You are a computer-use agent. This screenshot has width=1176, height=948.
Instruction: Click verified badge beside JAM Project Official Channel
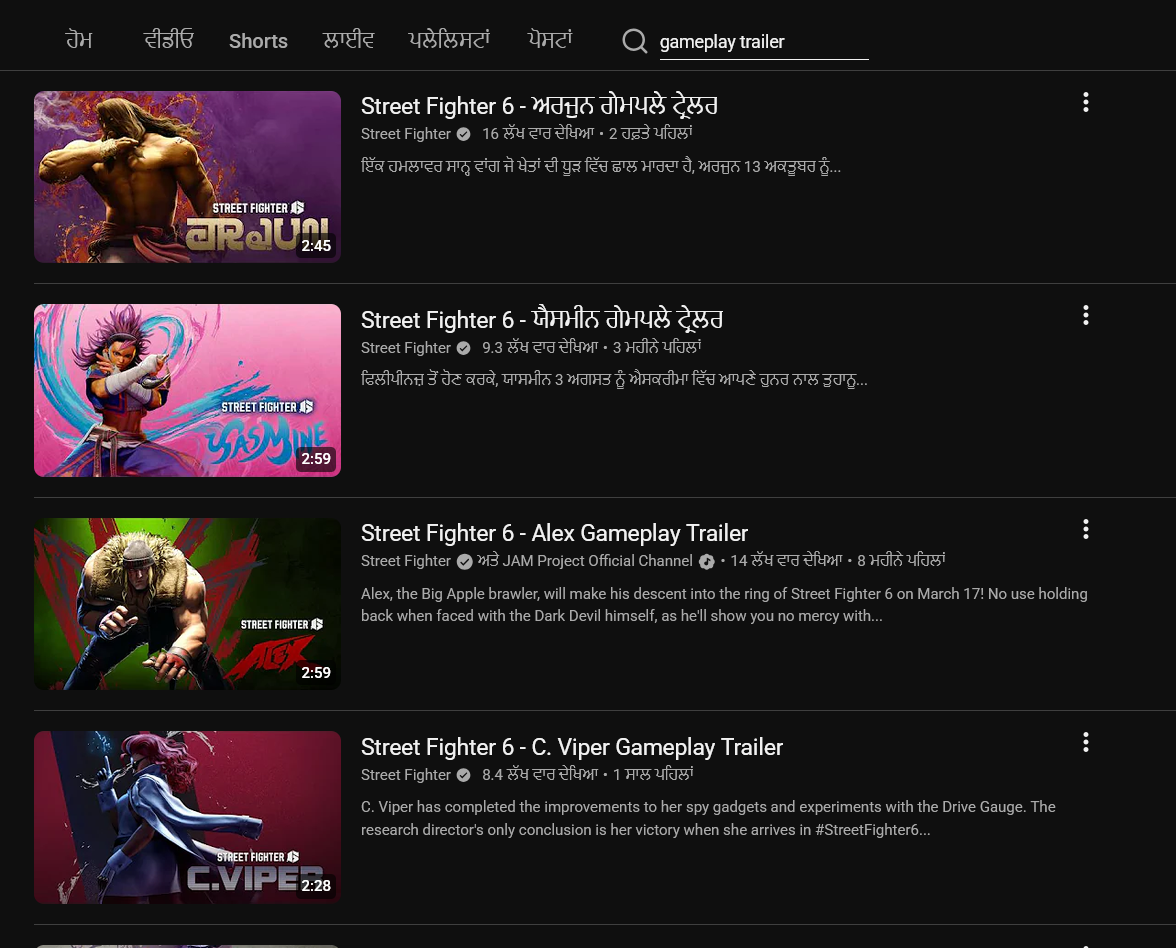(706, 561)
